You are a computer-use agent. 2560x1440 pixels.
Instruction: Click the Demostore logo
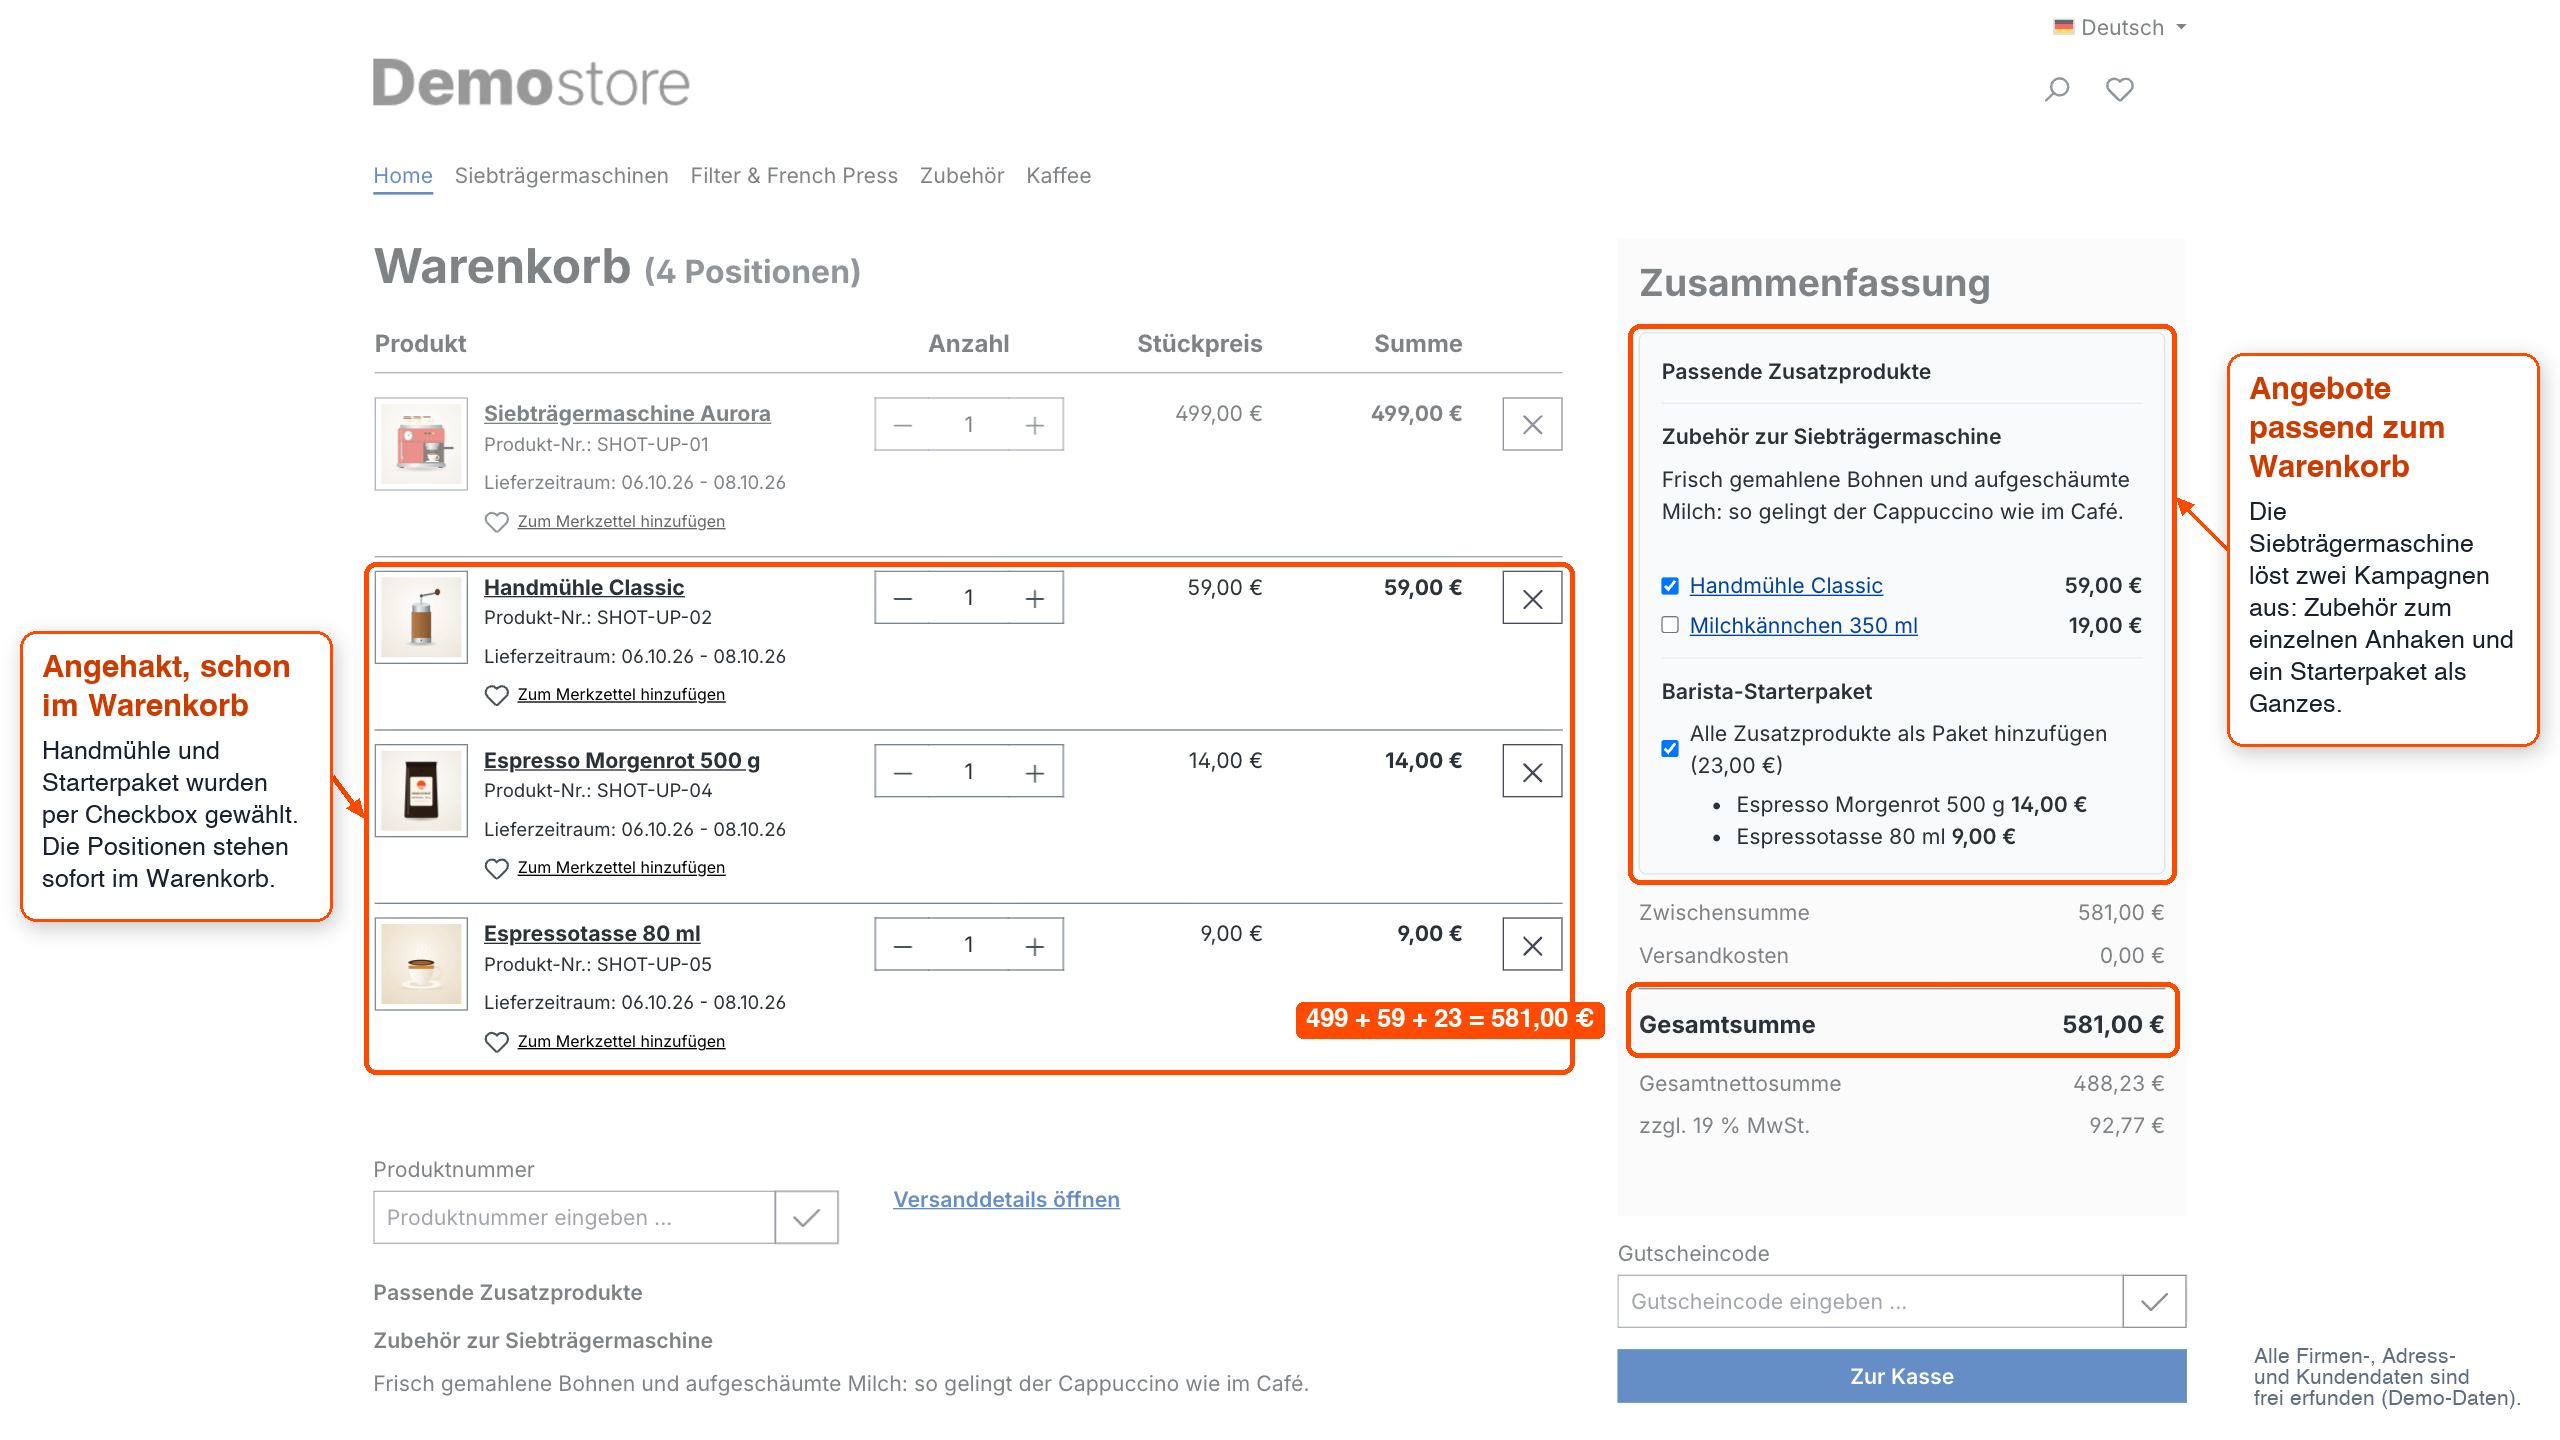click(x=531, y=82)
